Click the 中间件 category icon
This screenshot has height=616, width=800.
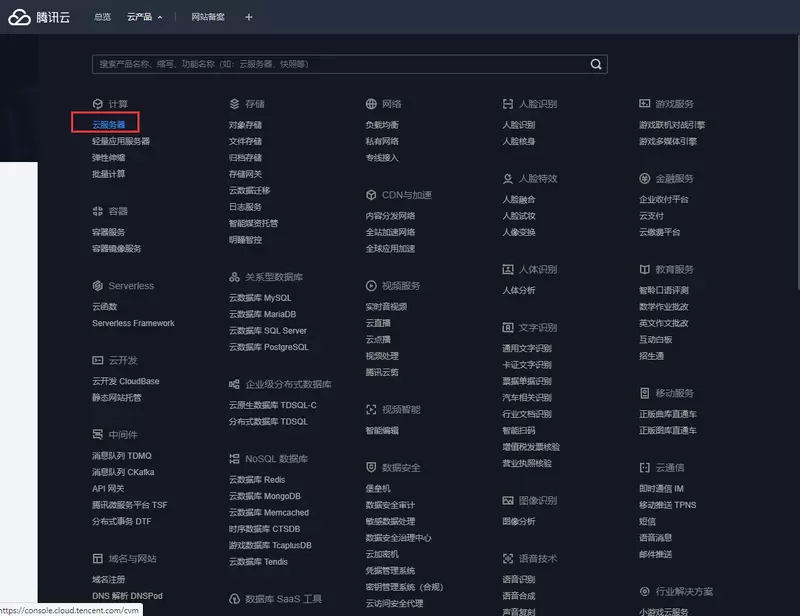click(x=97, y=435)
